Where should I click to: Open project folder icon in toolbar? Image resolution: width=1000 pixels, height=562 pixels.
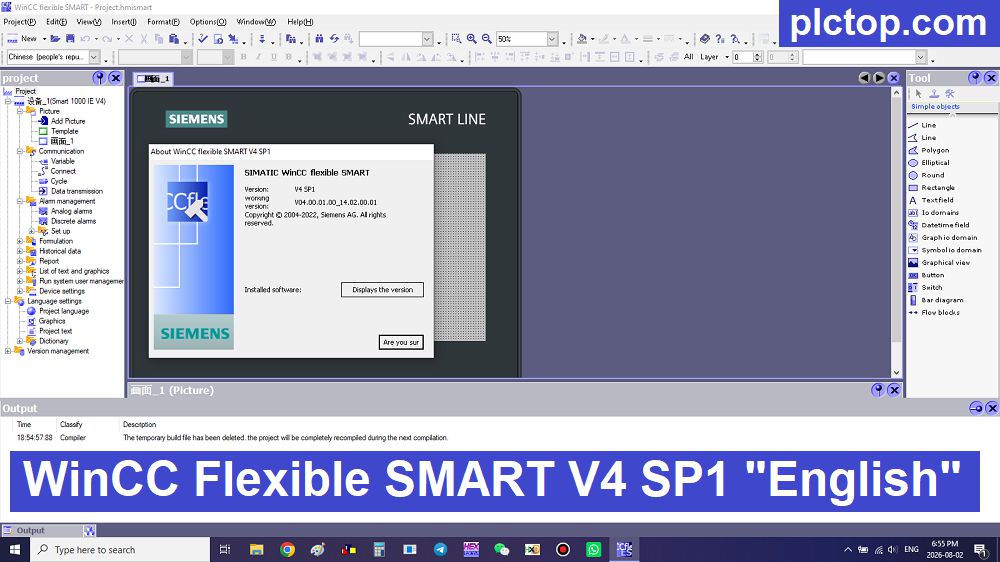click(55, 39)
